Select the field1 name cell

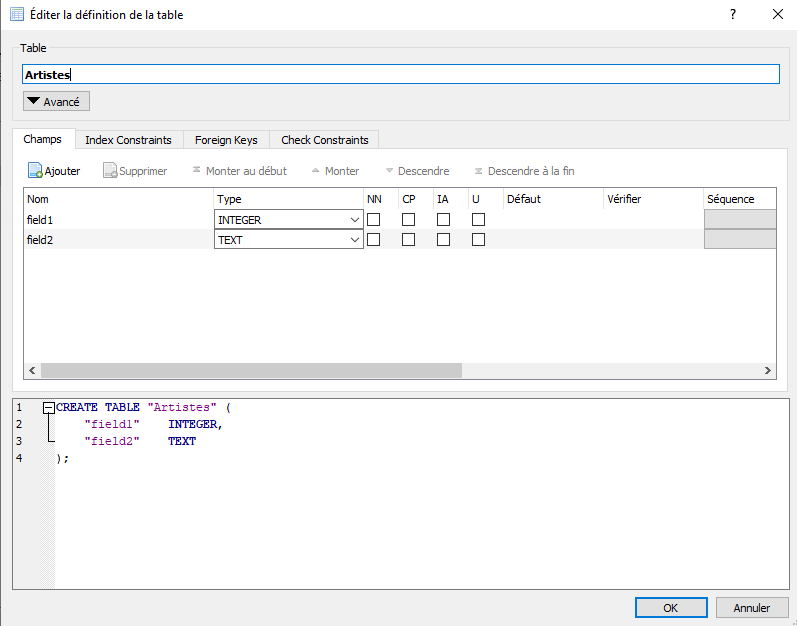click(x=118, y=220)
